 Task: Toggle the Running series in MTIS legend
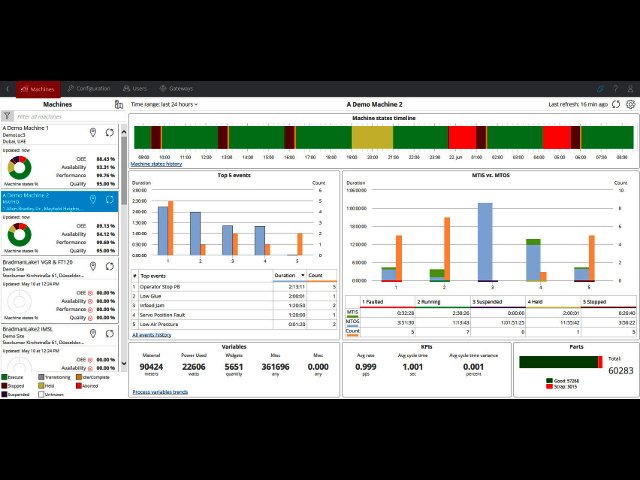pos(423,300)
